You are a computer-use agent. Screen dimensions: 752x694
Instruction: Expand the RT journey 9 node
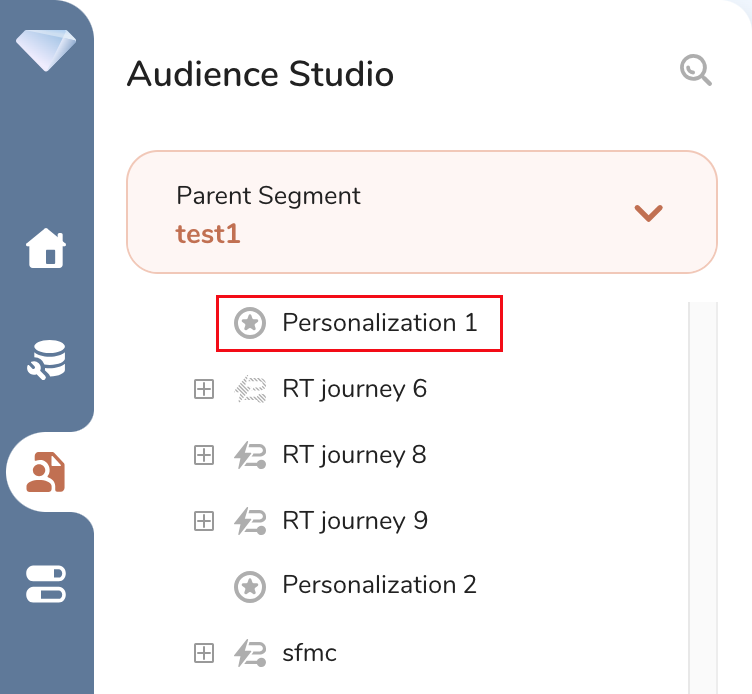point(204,521)
